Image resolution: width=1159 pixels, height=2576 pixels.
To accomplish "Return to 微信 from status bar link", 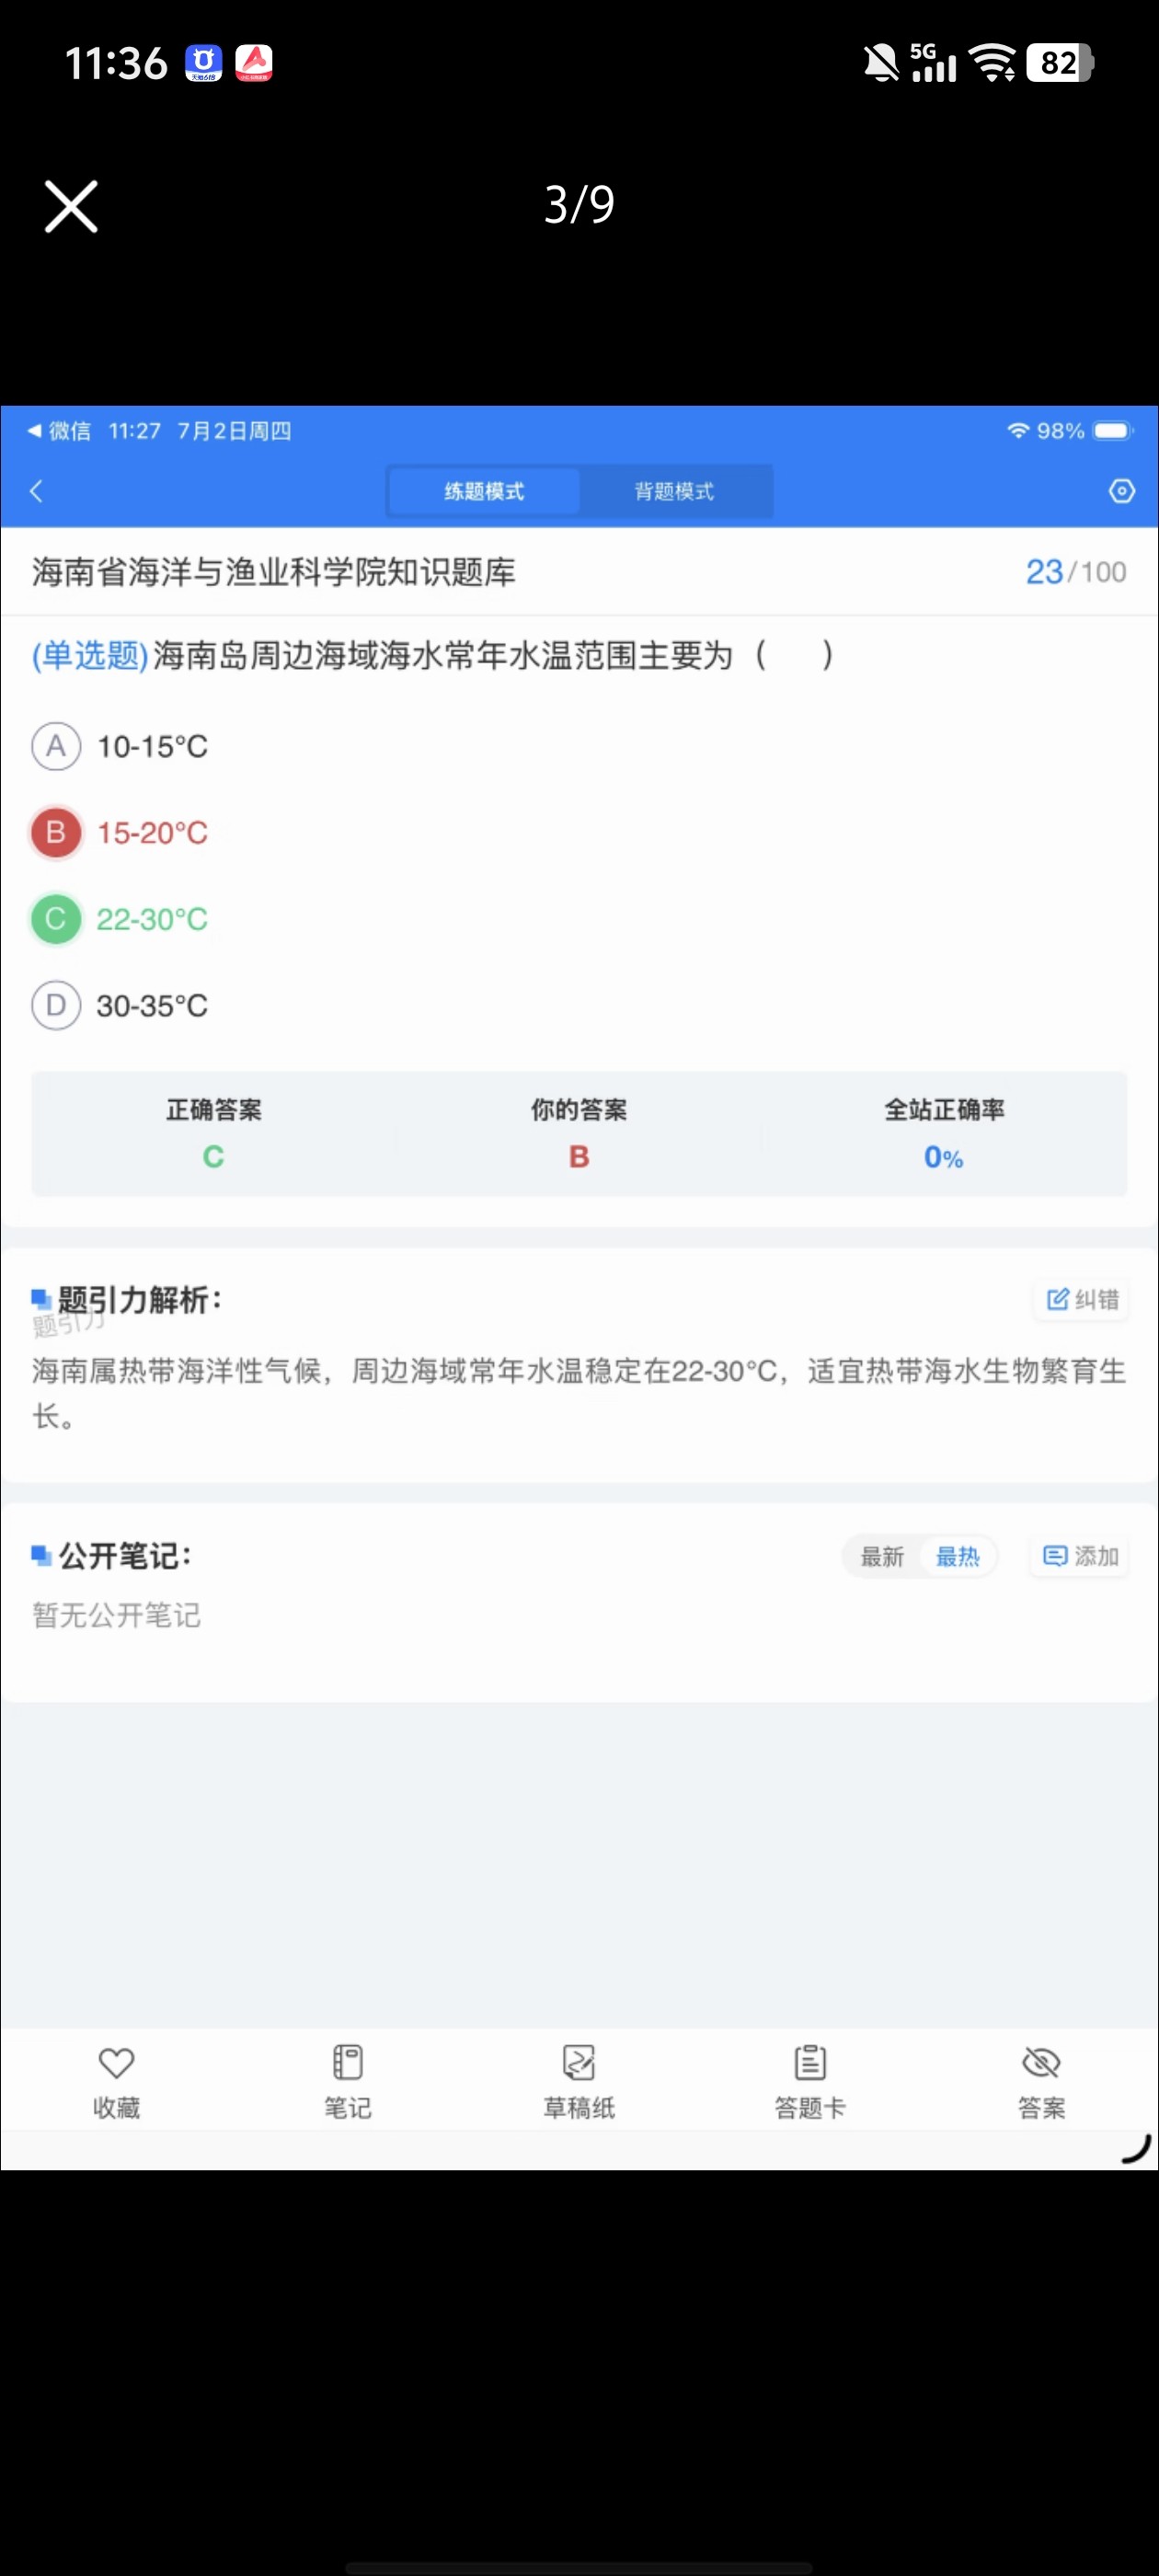I will click(x=59, y=431).
